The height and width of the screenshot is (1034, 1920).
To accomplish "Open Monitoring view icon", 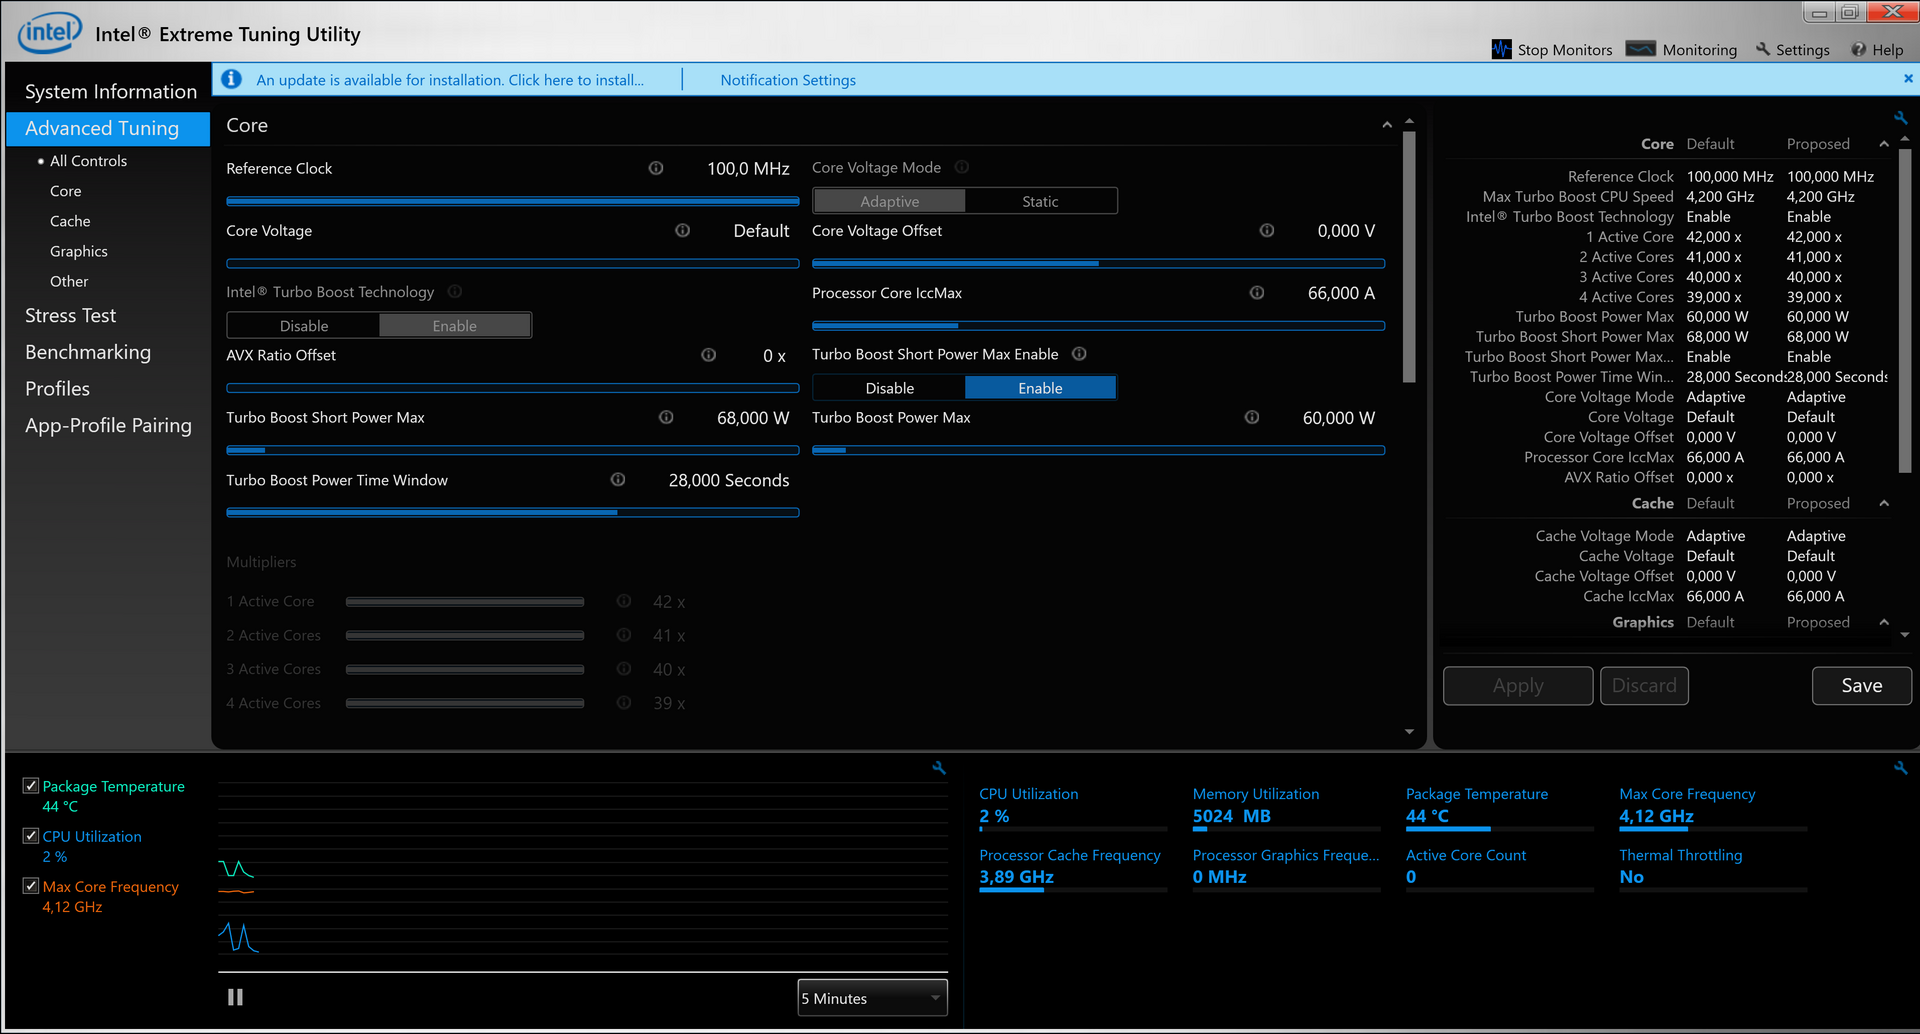I will pos(1640,49).
